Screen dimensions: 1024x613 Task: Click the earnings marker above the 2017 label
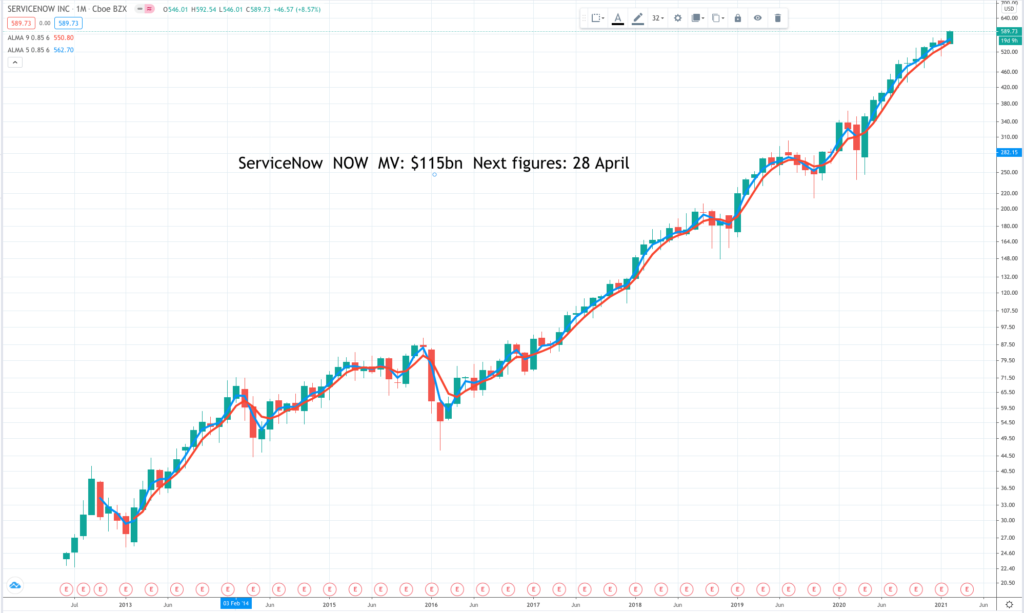tap(534, 589)
